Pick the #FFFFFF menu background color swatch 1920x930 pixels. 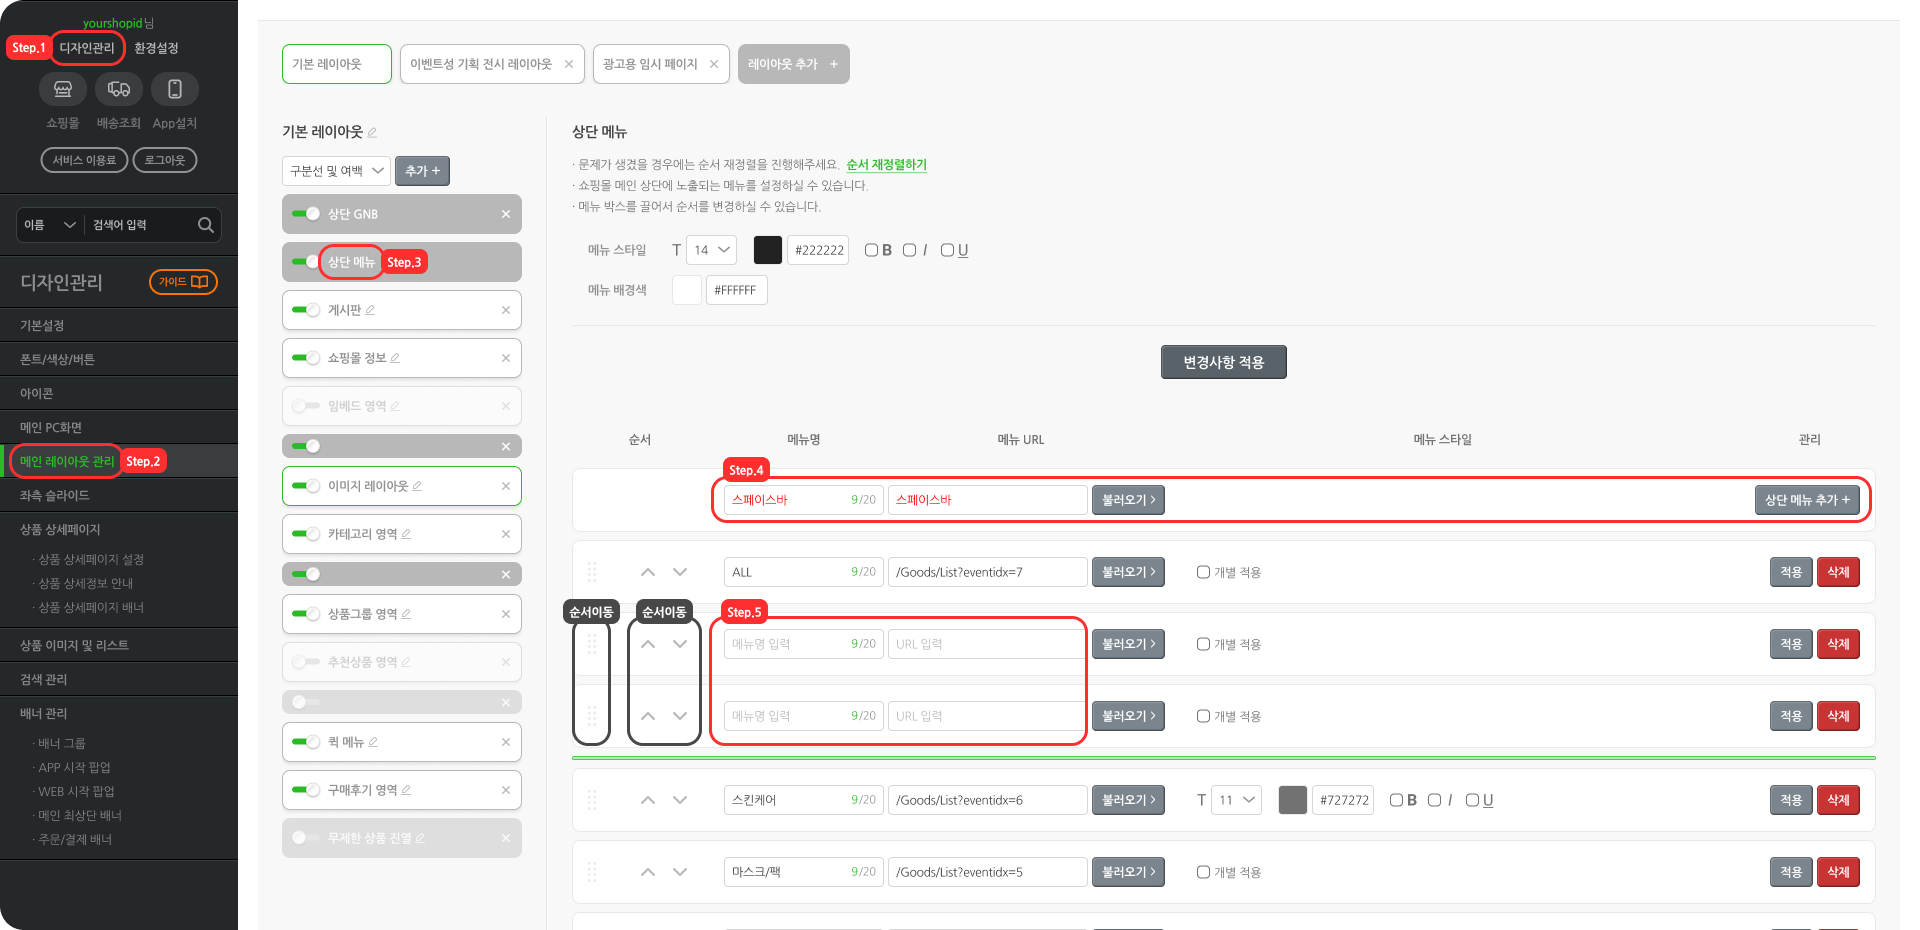pos(687,290)
